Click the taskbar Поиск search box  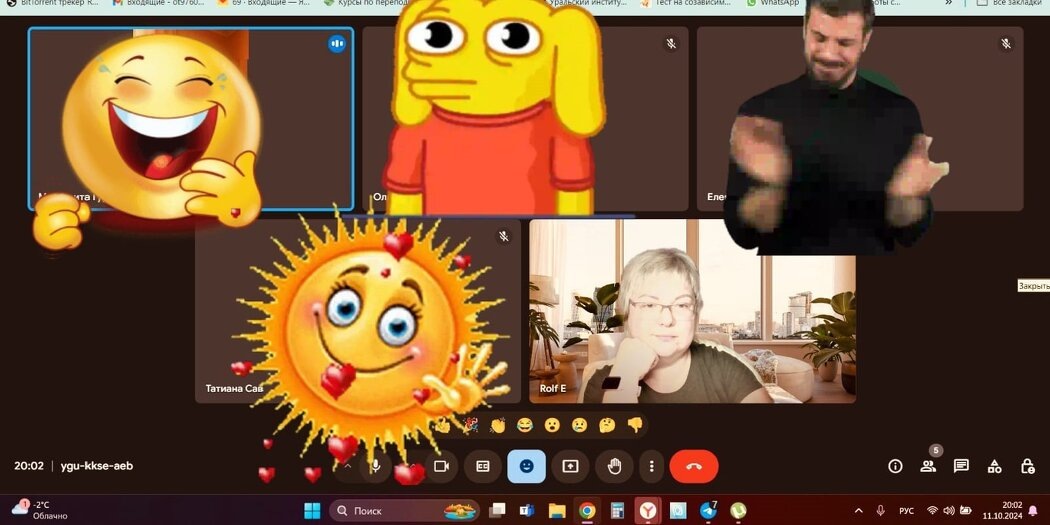[404, 511]
